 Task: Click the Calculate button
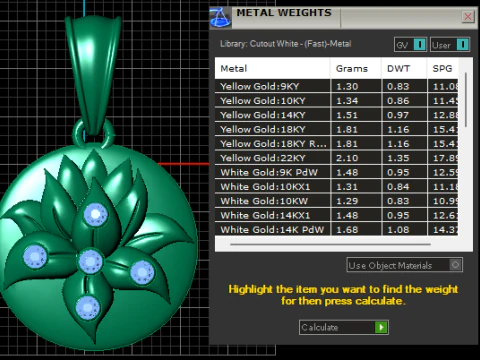[344, 327]
